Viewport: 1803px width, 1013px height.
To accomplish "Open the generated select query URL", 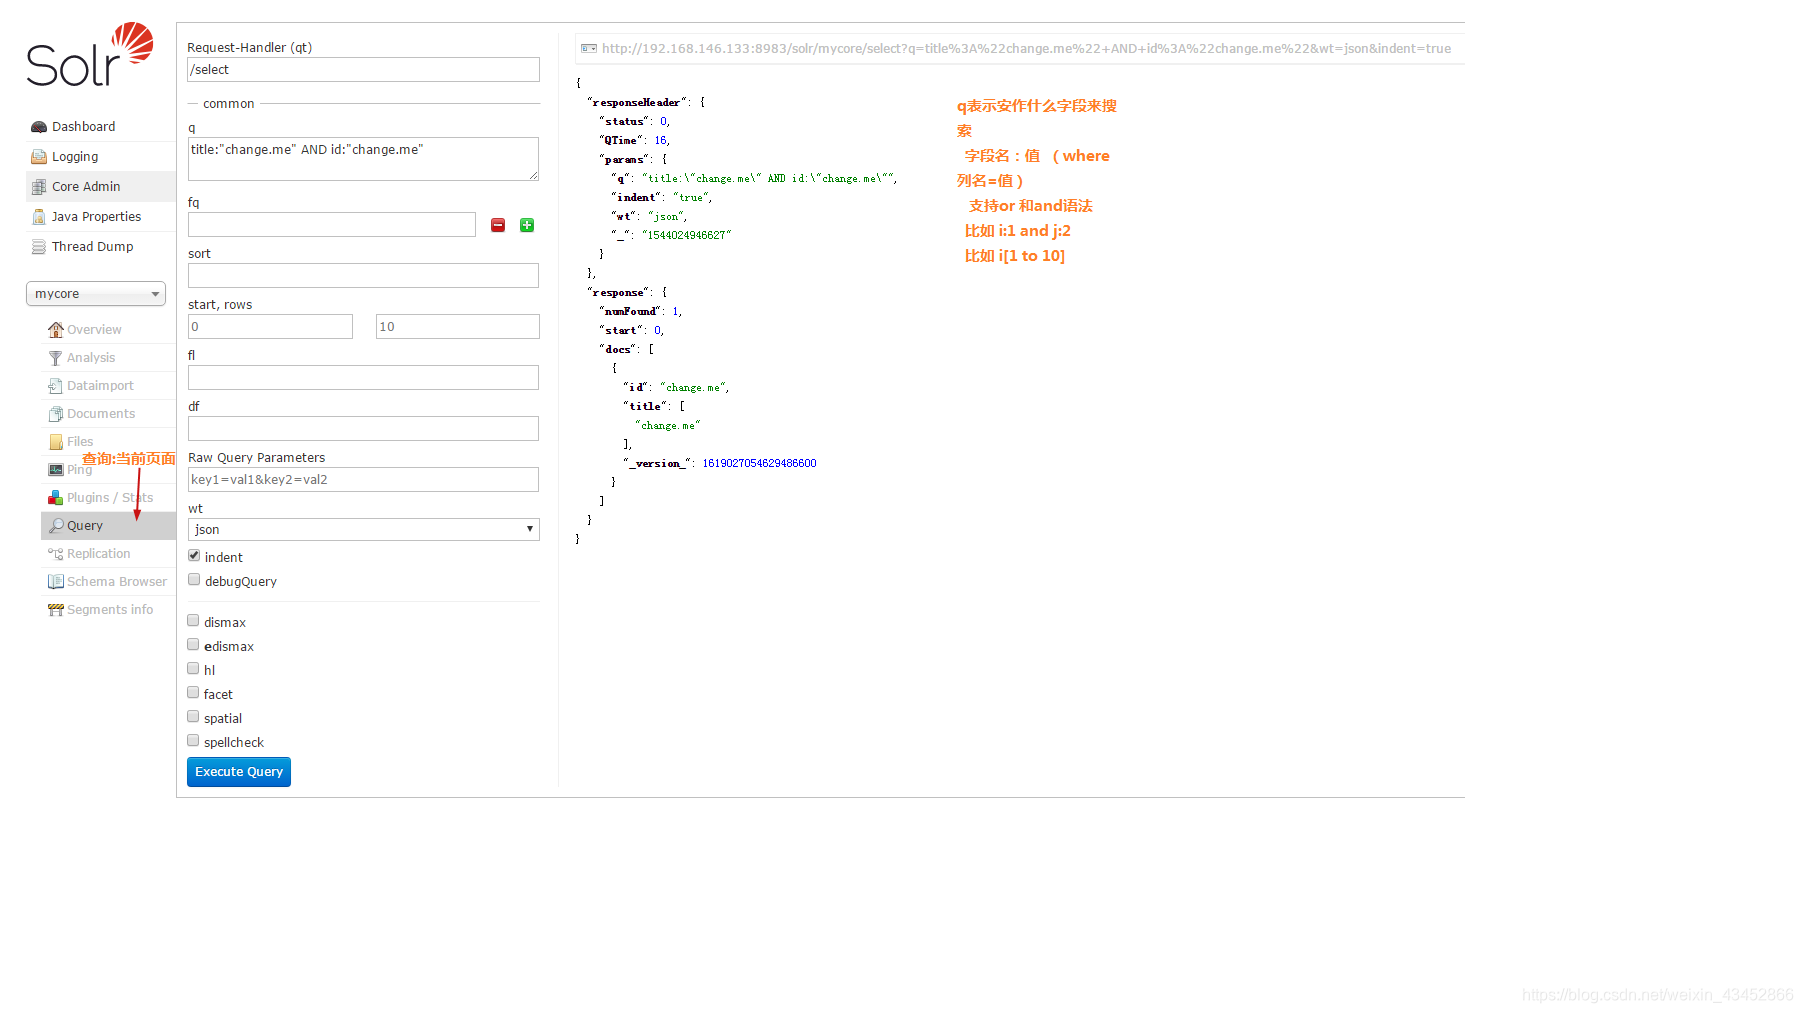I will [1026, 48].
